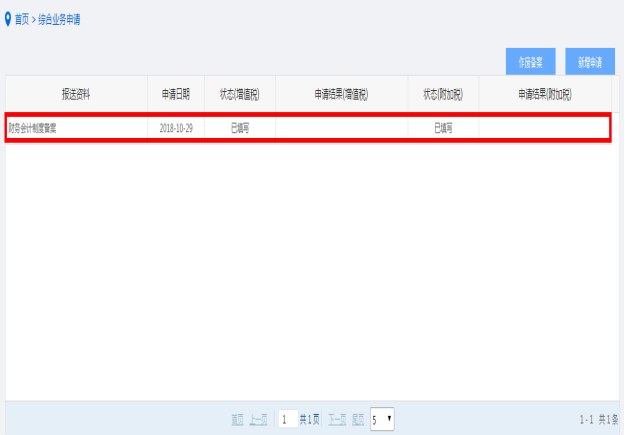Click the location pin icon in breadcrumb

click(x=8, y=19)
